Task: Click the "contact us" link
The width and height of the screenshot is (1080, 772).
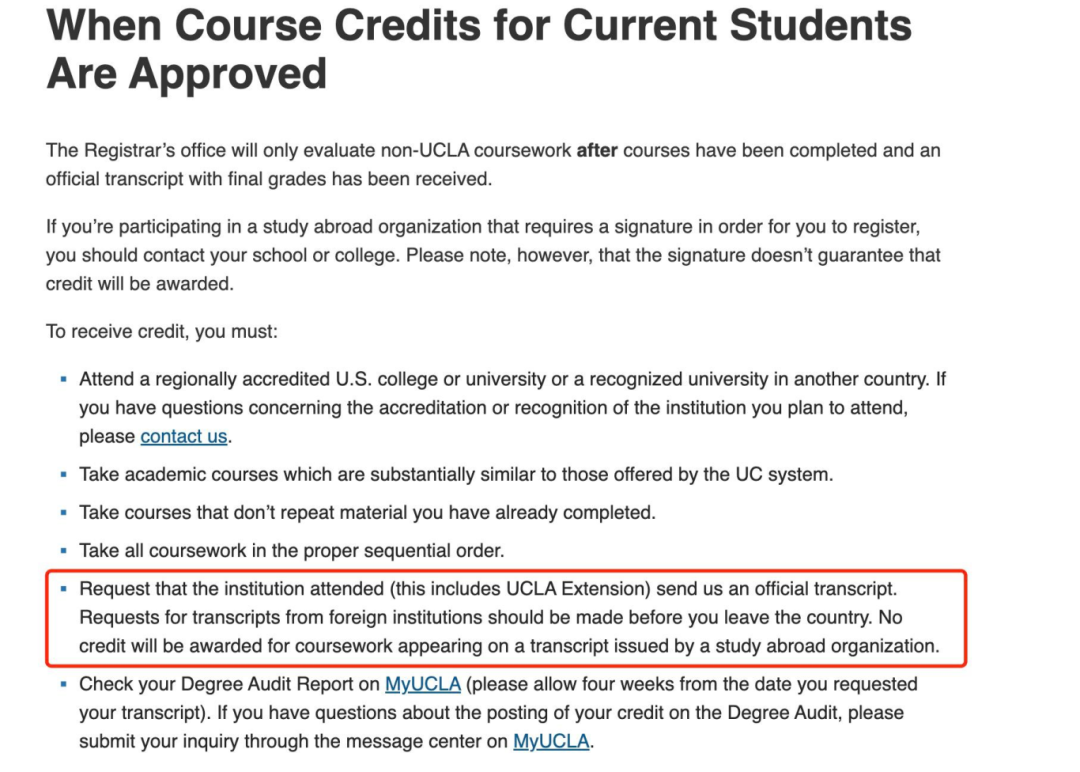Action: point(183,436)
